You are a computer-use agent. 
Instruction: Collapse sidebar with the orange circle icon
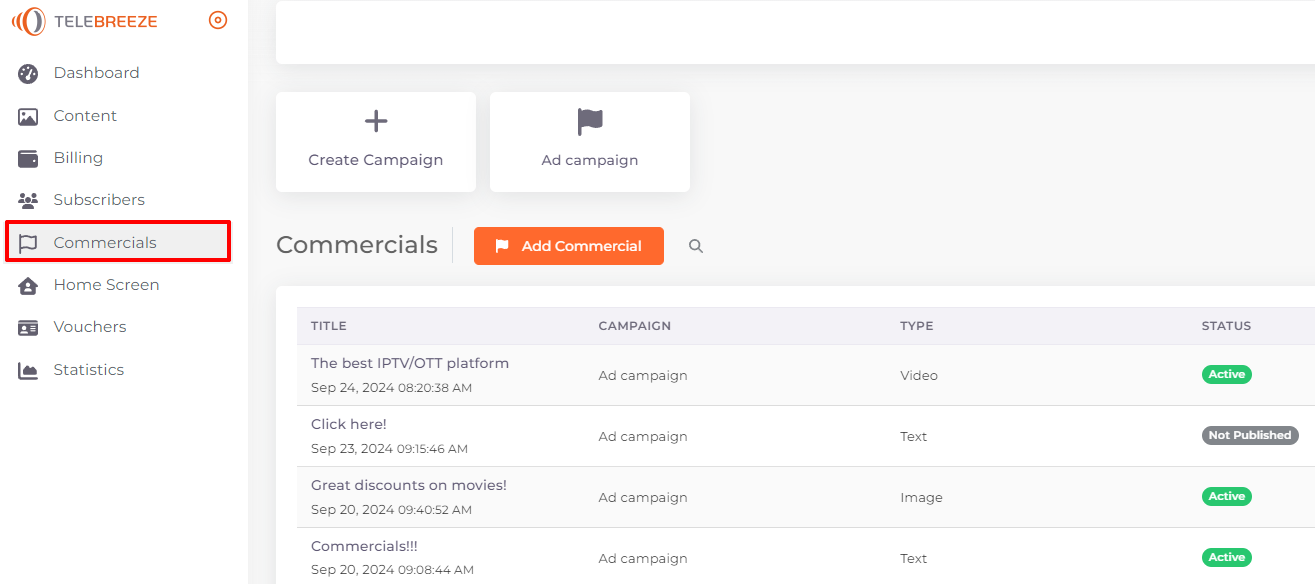click(x=218, y=20)
